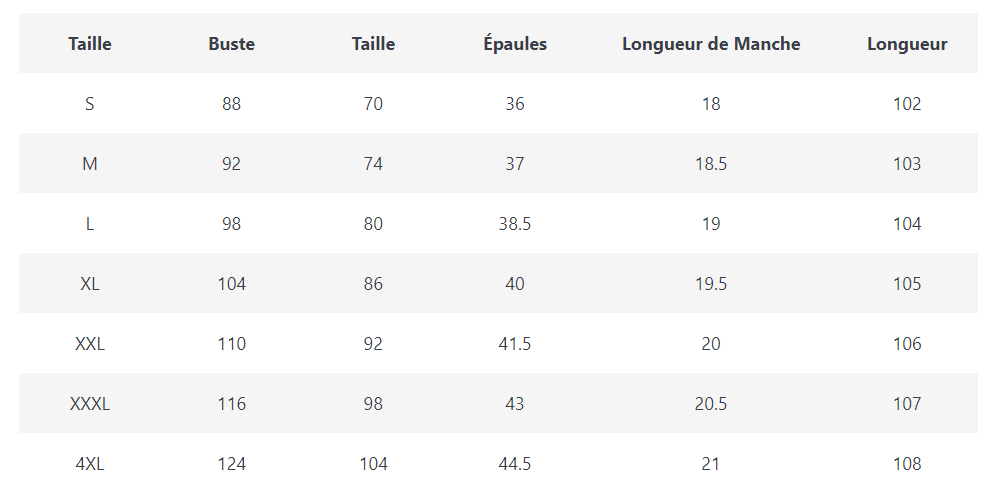997x502 pixels.
Task: Select the 4XL size row label
Action: point(90,464)
